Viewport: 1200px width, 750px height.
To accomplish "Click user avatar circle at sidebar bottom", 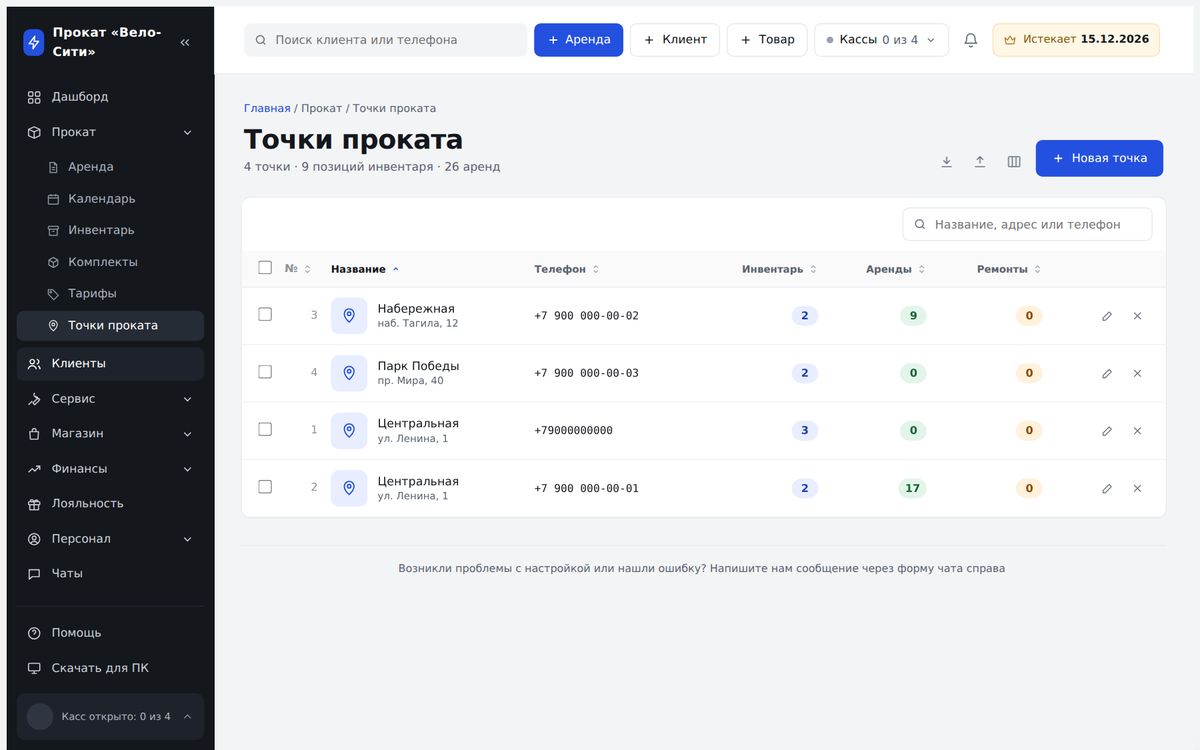I will point(40,716).
